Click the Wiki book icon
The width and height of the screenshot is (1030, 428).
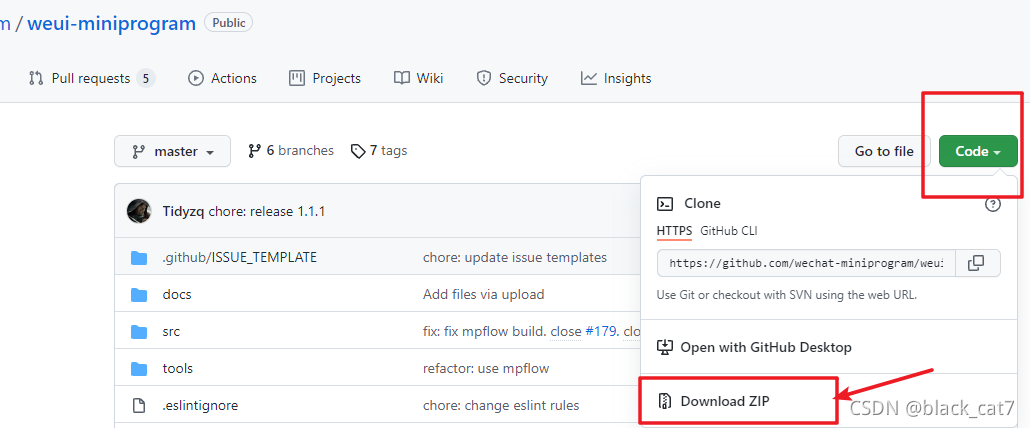tap(402, 78)
